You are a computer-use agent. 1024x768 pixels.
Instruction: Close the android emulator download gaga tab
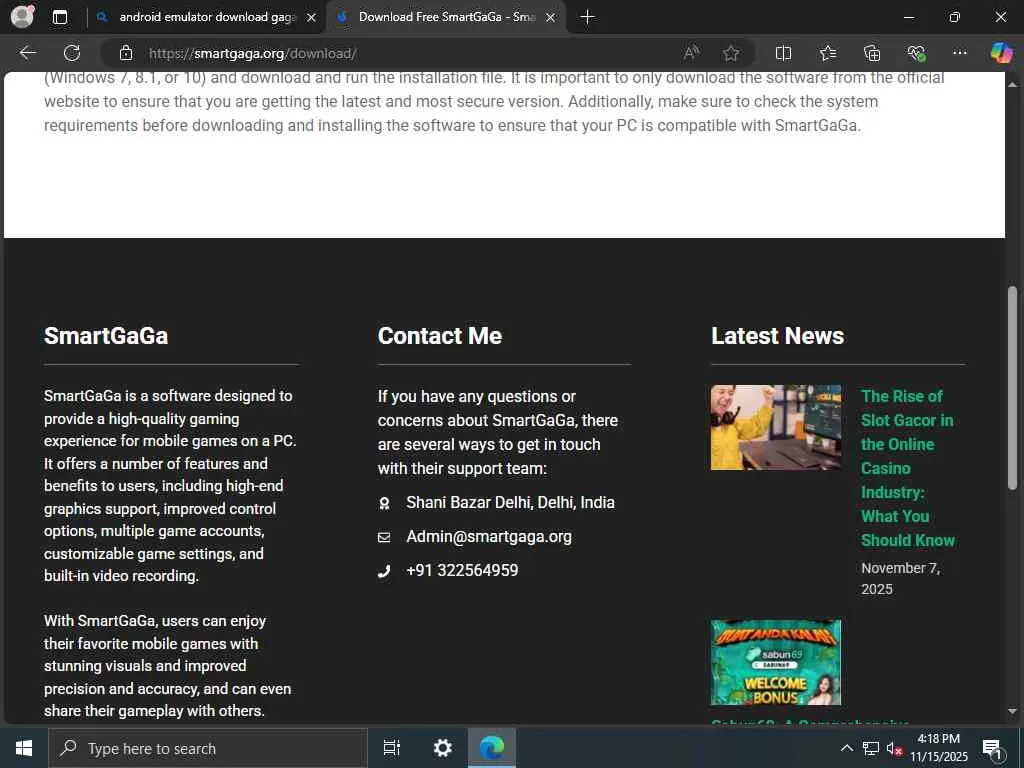[x=312, y=18]
